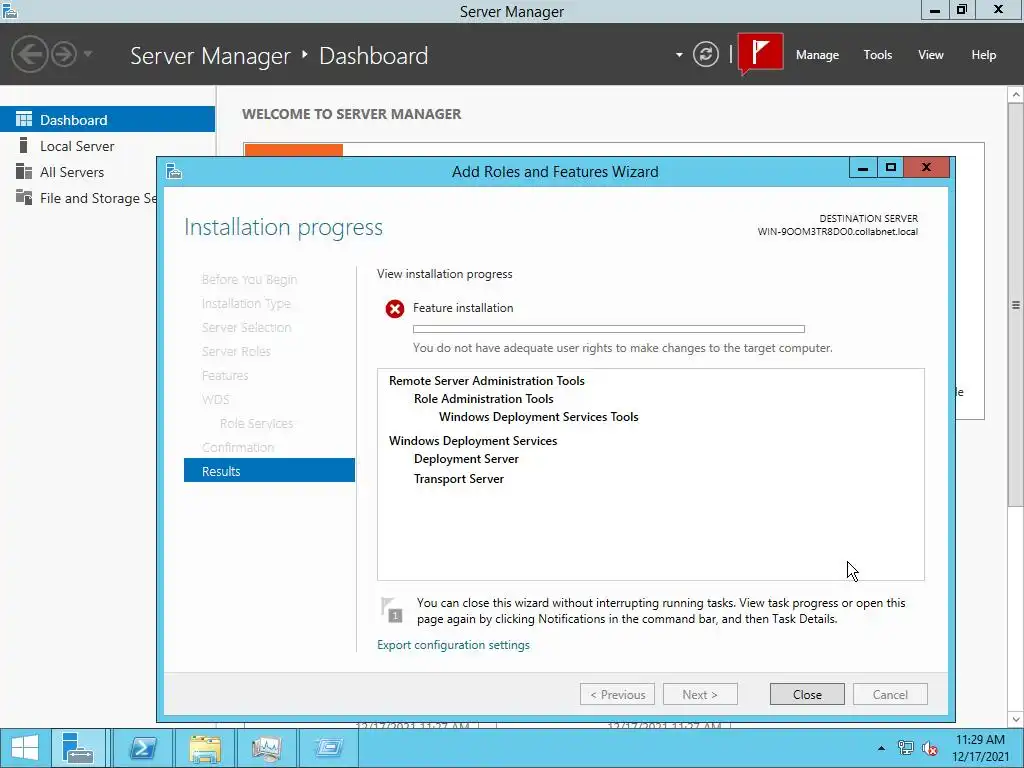
Task: Click the Server Roles wizard step
Action: pos(236,351)
